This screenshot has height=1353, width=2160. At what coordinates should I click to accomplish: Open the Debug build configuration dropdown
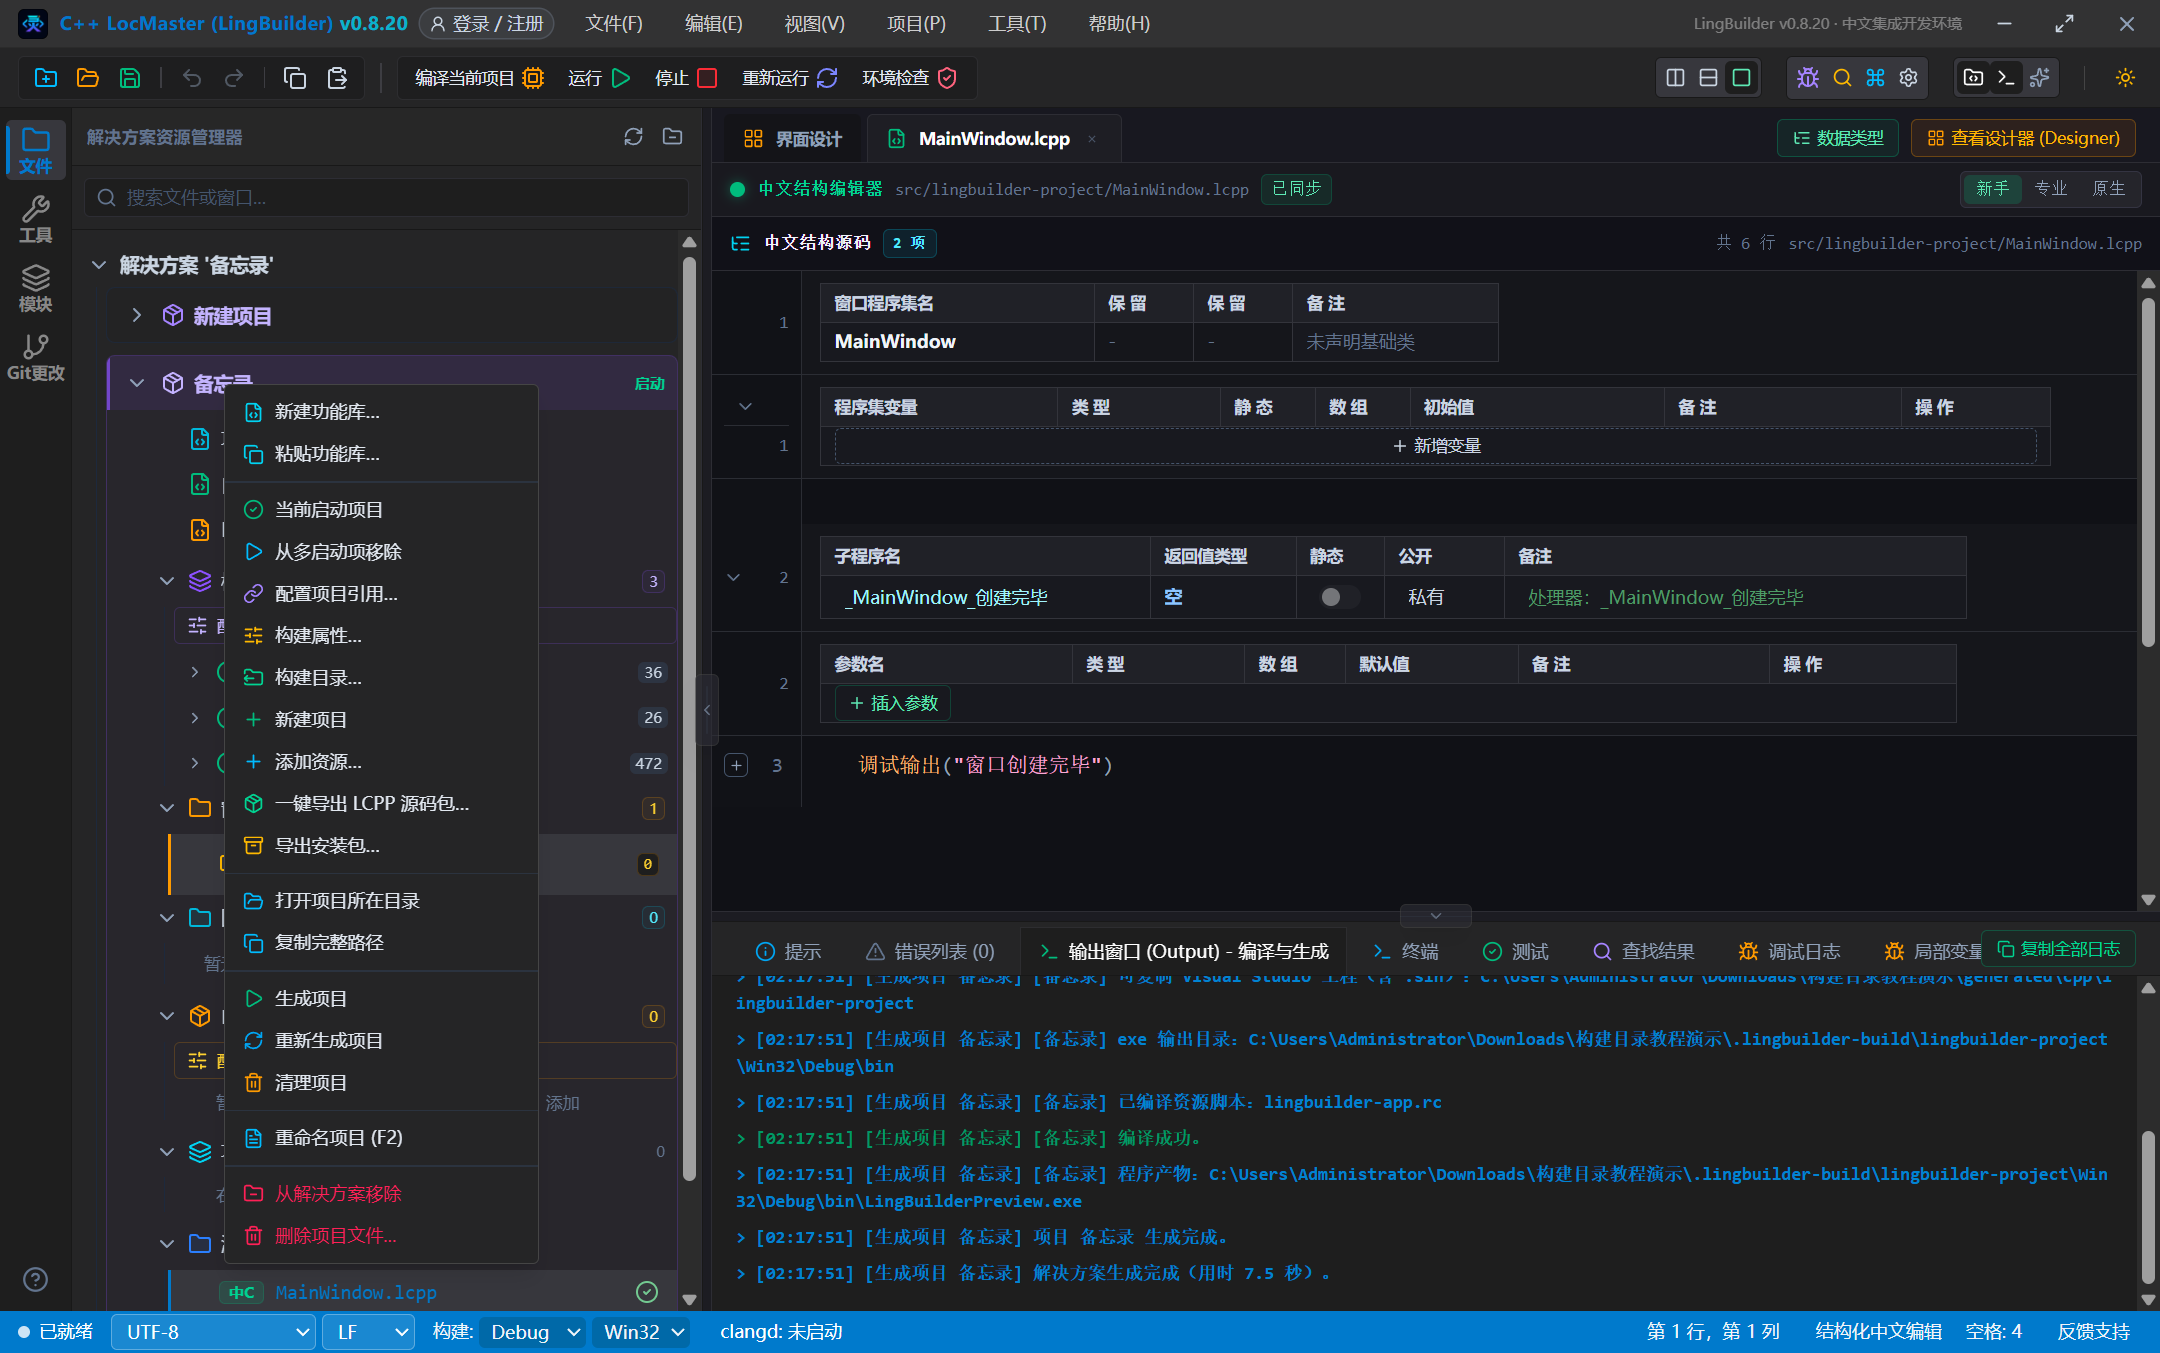[x=533, y=1332]
